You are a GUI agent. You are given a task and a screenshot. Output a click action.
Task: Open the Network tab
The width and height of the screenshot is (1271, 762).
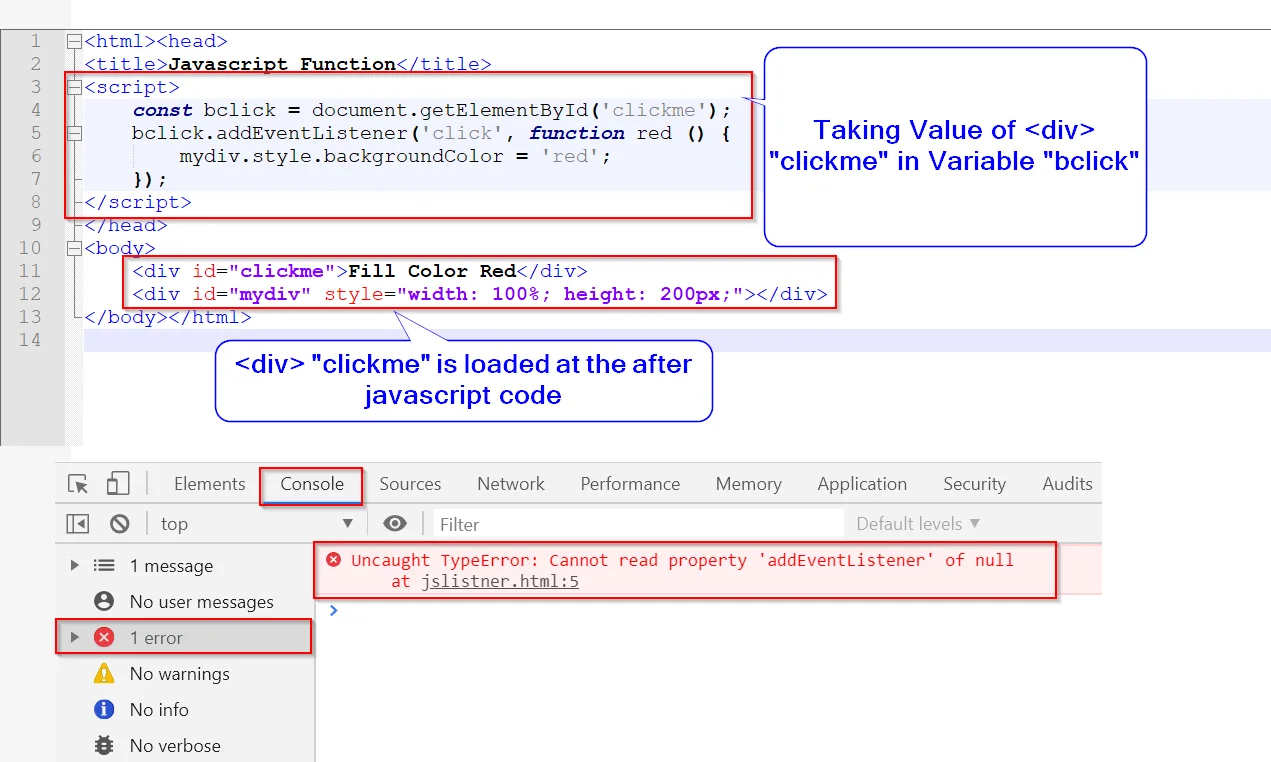click(x=511, y=484)
